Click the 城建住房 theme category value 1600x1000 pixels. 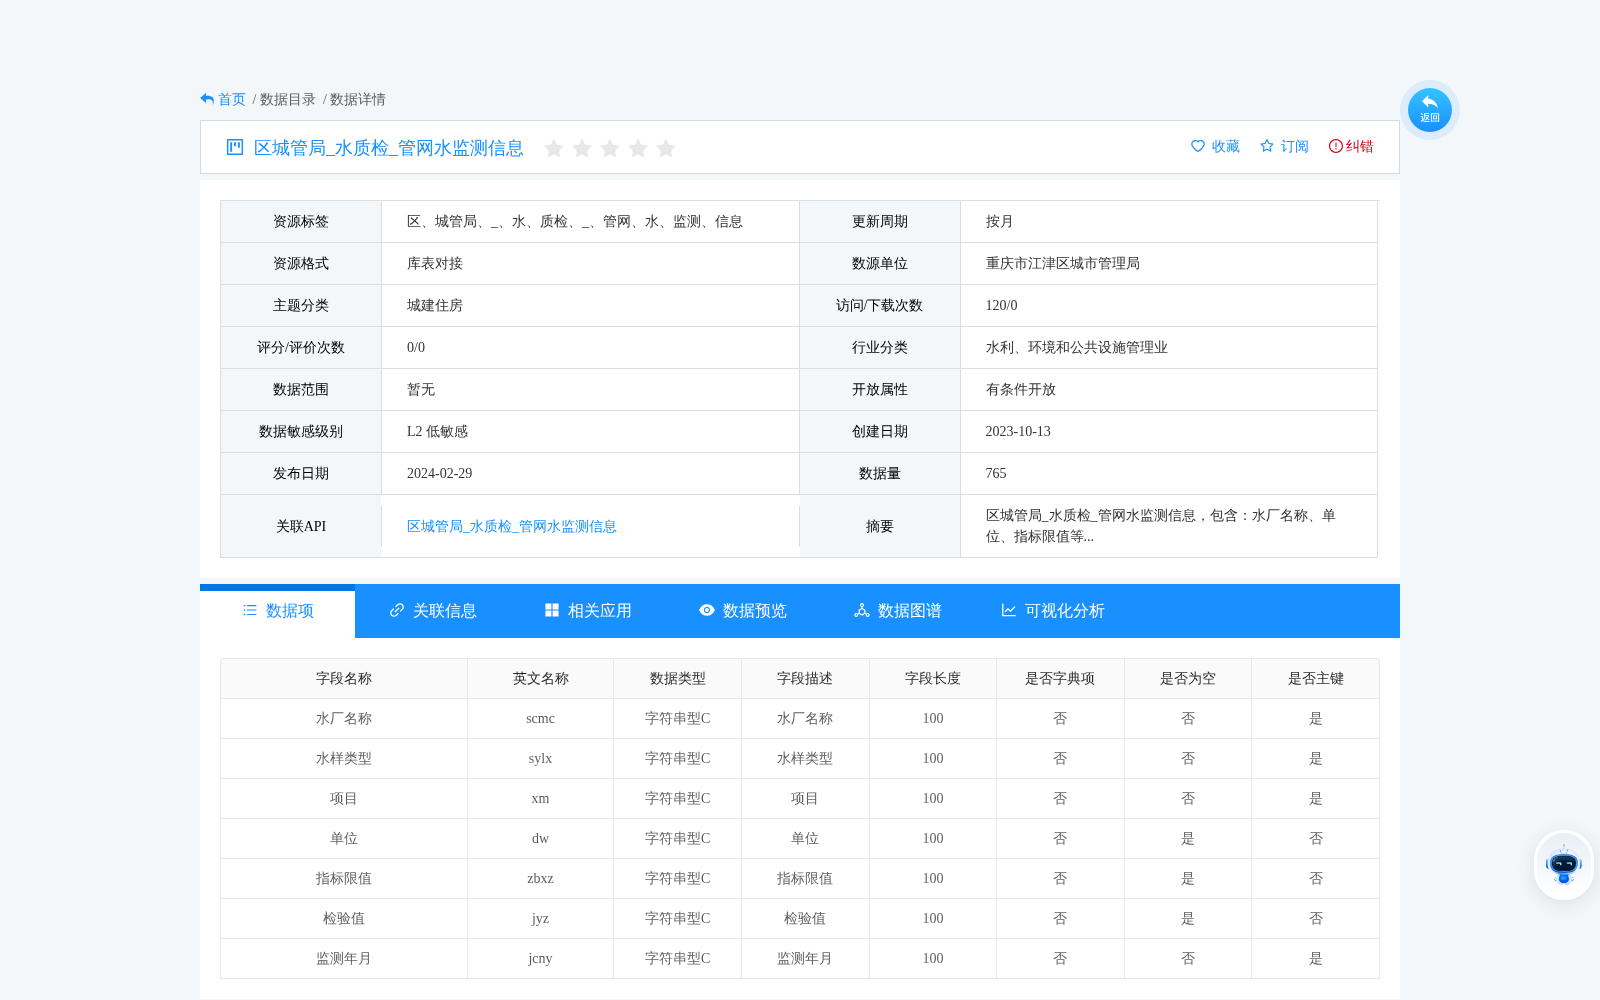point(435,305)
